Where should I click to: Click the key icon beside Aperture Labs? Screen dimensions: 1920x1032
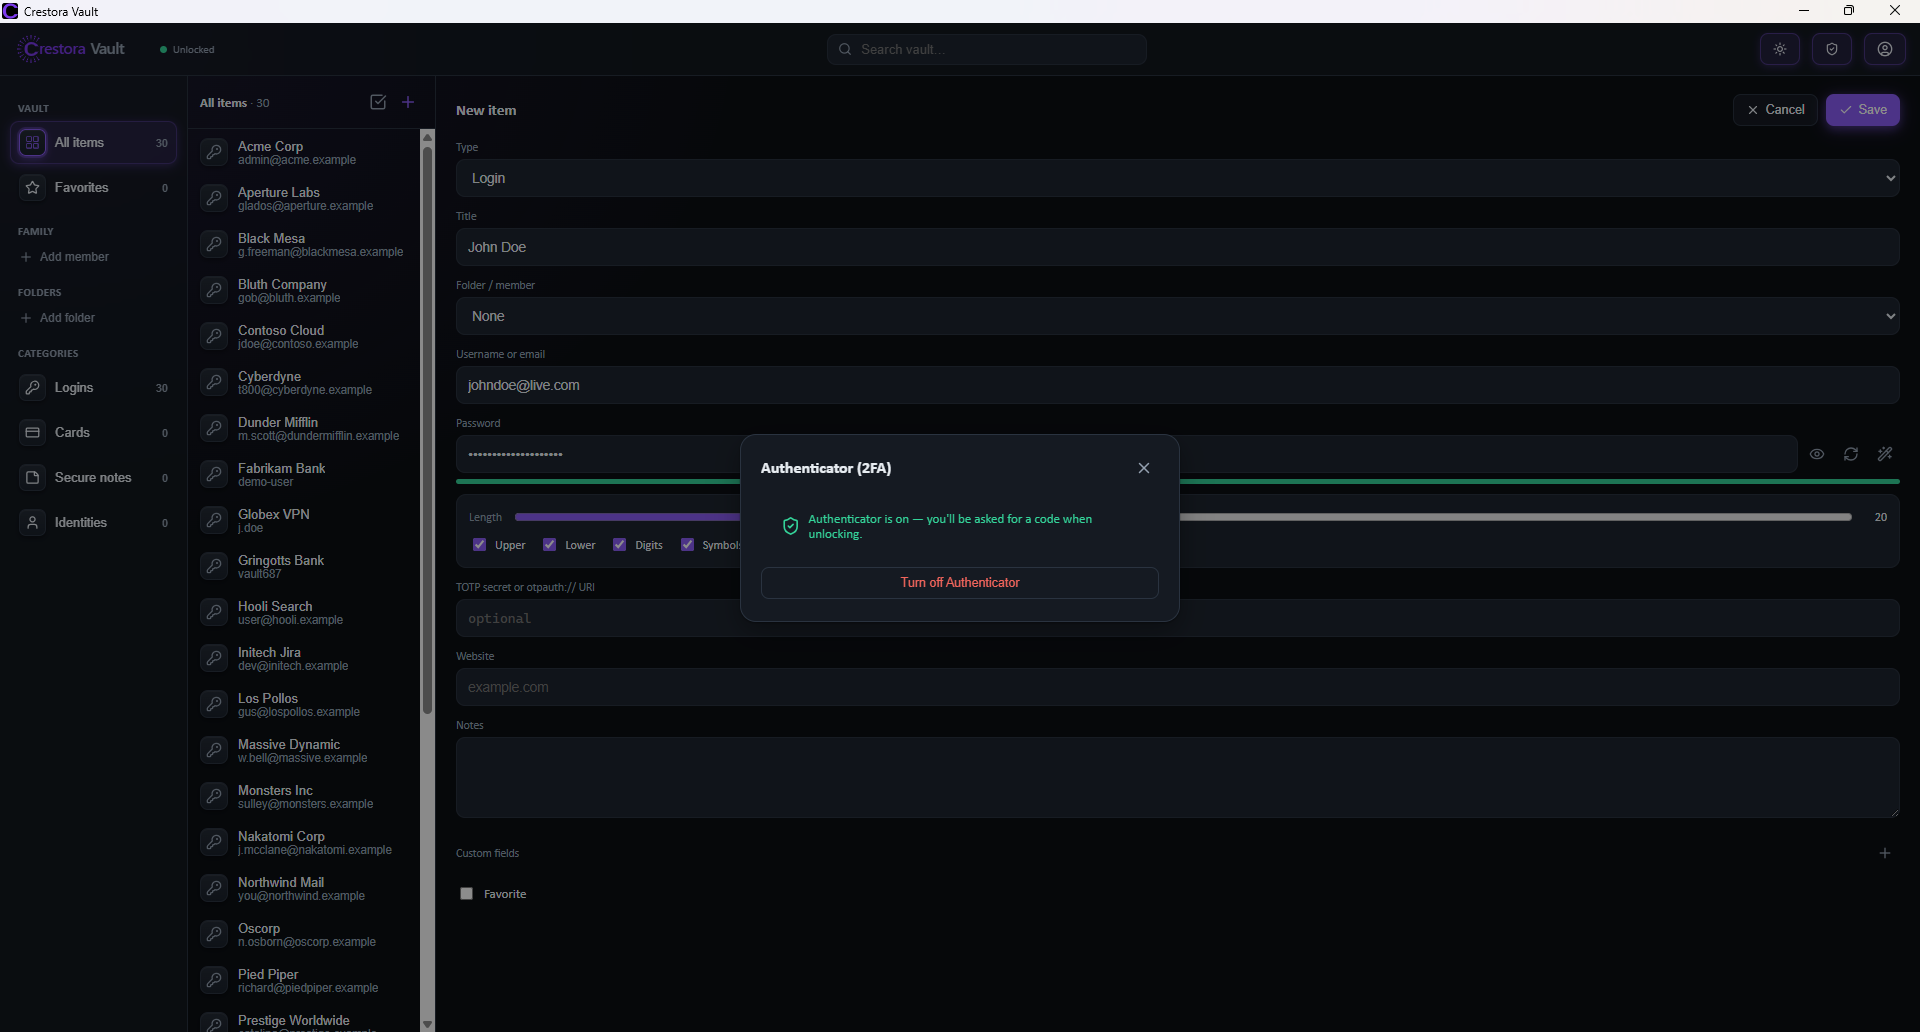tap(214, 198)
